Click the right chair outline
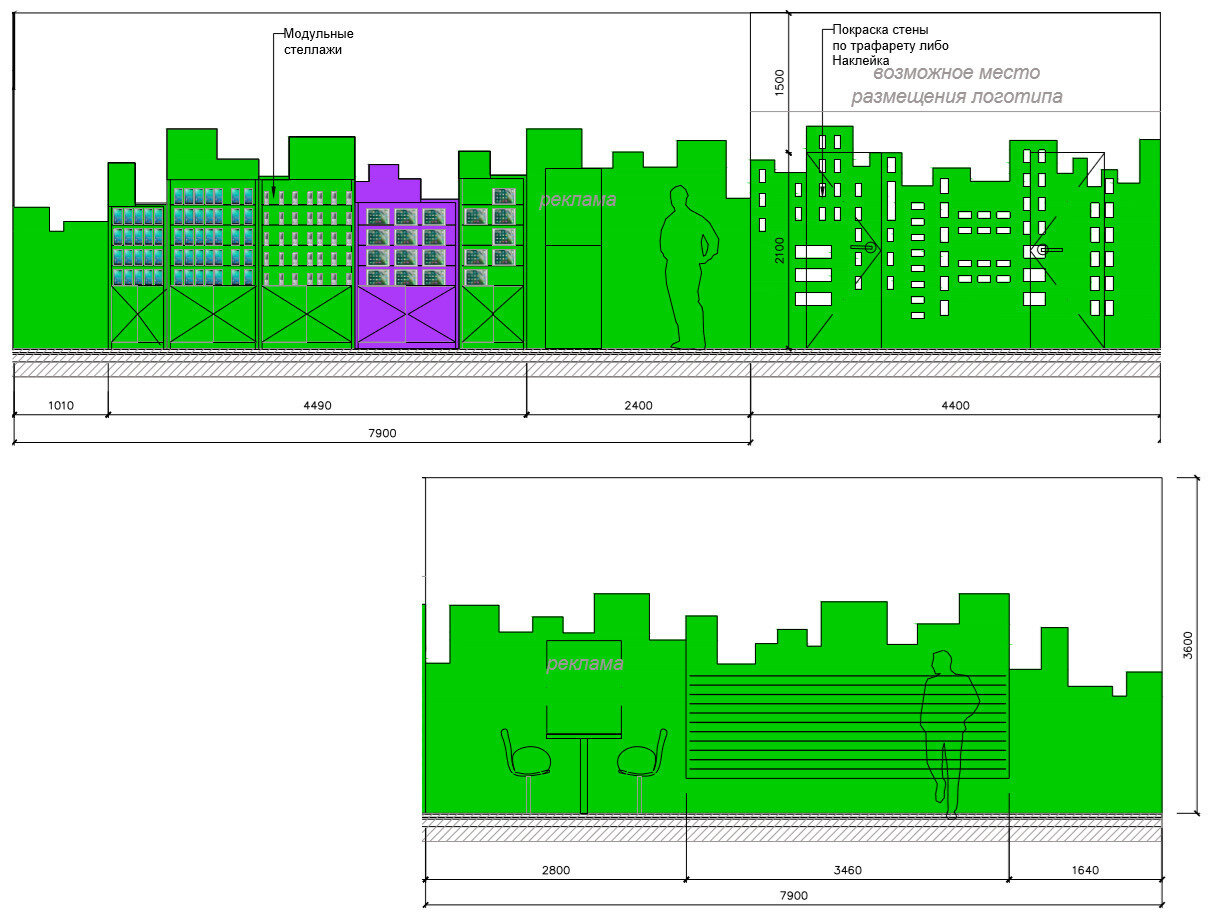Screen dimensions: 1213x921 tap(641, 768)
